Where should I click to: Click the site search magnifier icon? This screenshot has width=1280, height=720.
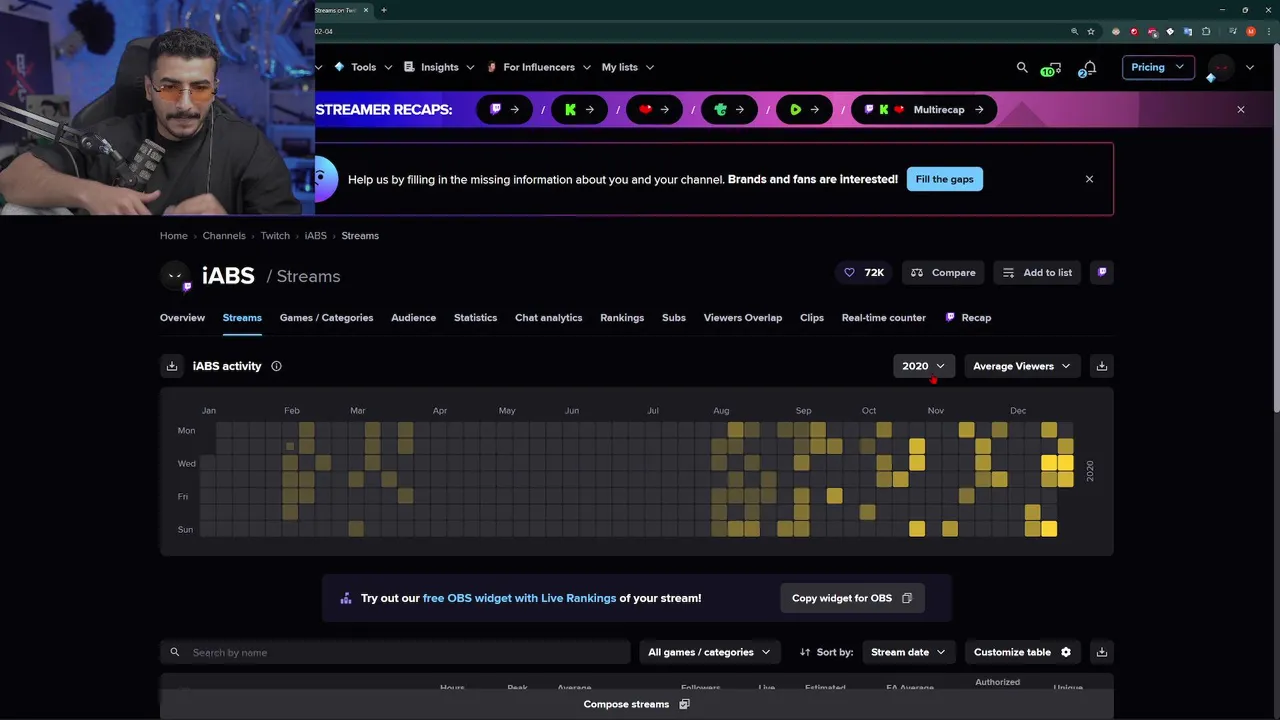pyautogui.click(x=1022, y=67)
